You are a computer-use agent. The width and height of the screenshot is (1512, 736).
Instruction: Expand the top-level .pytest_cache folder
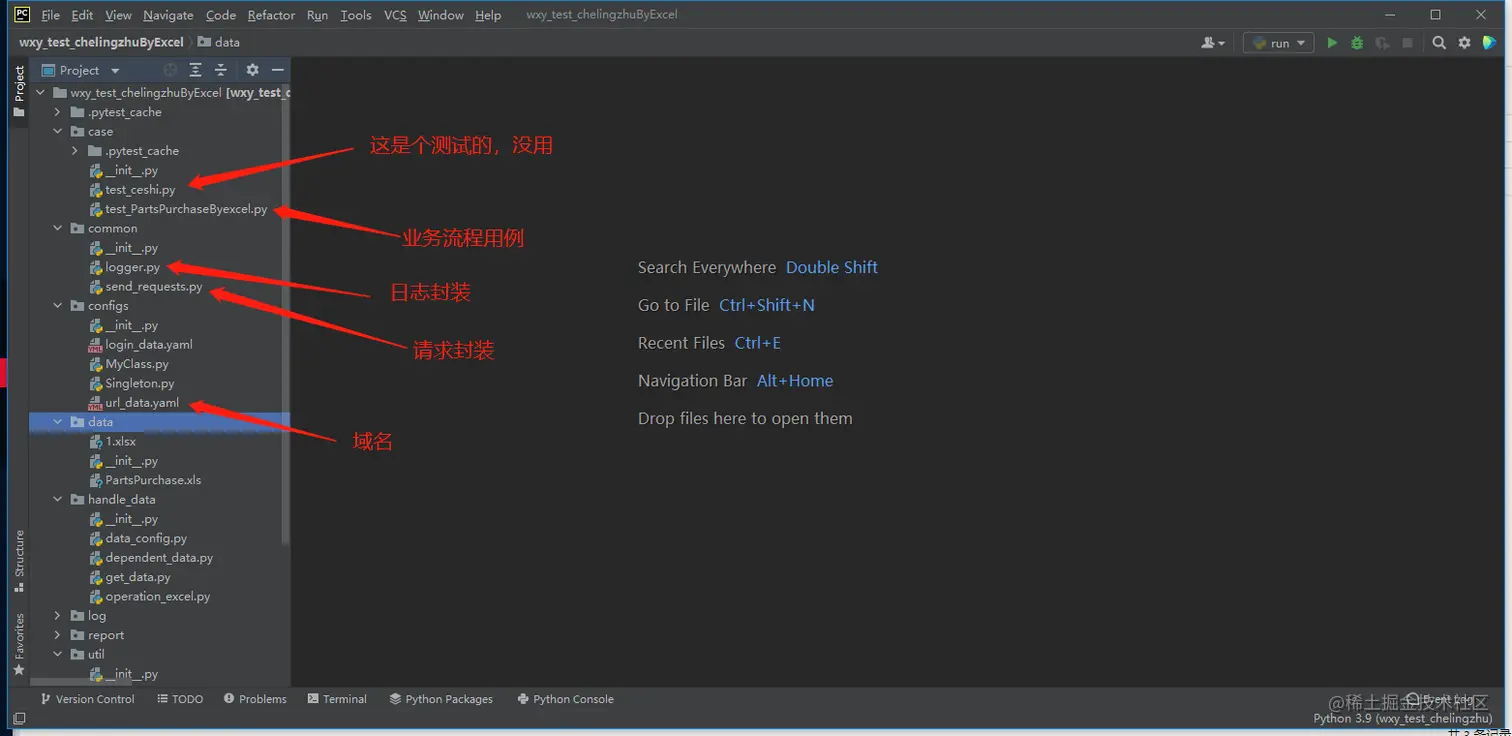point(58,112)
